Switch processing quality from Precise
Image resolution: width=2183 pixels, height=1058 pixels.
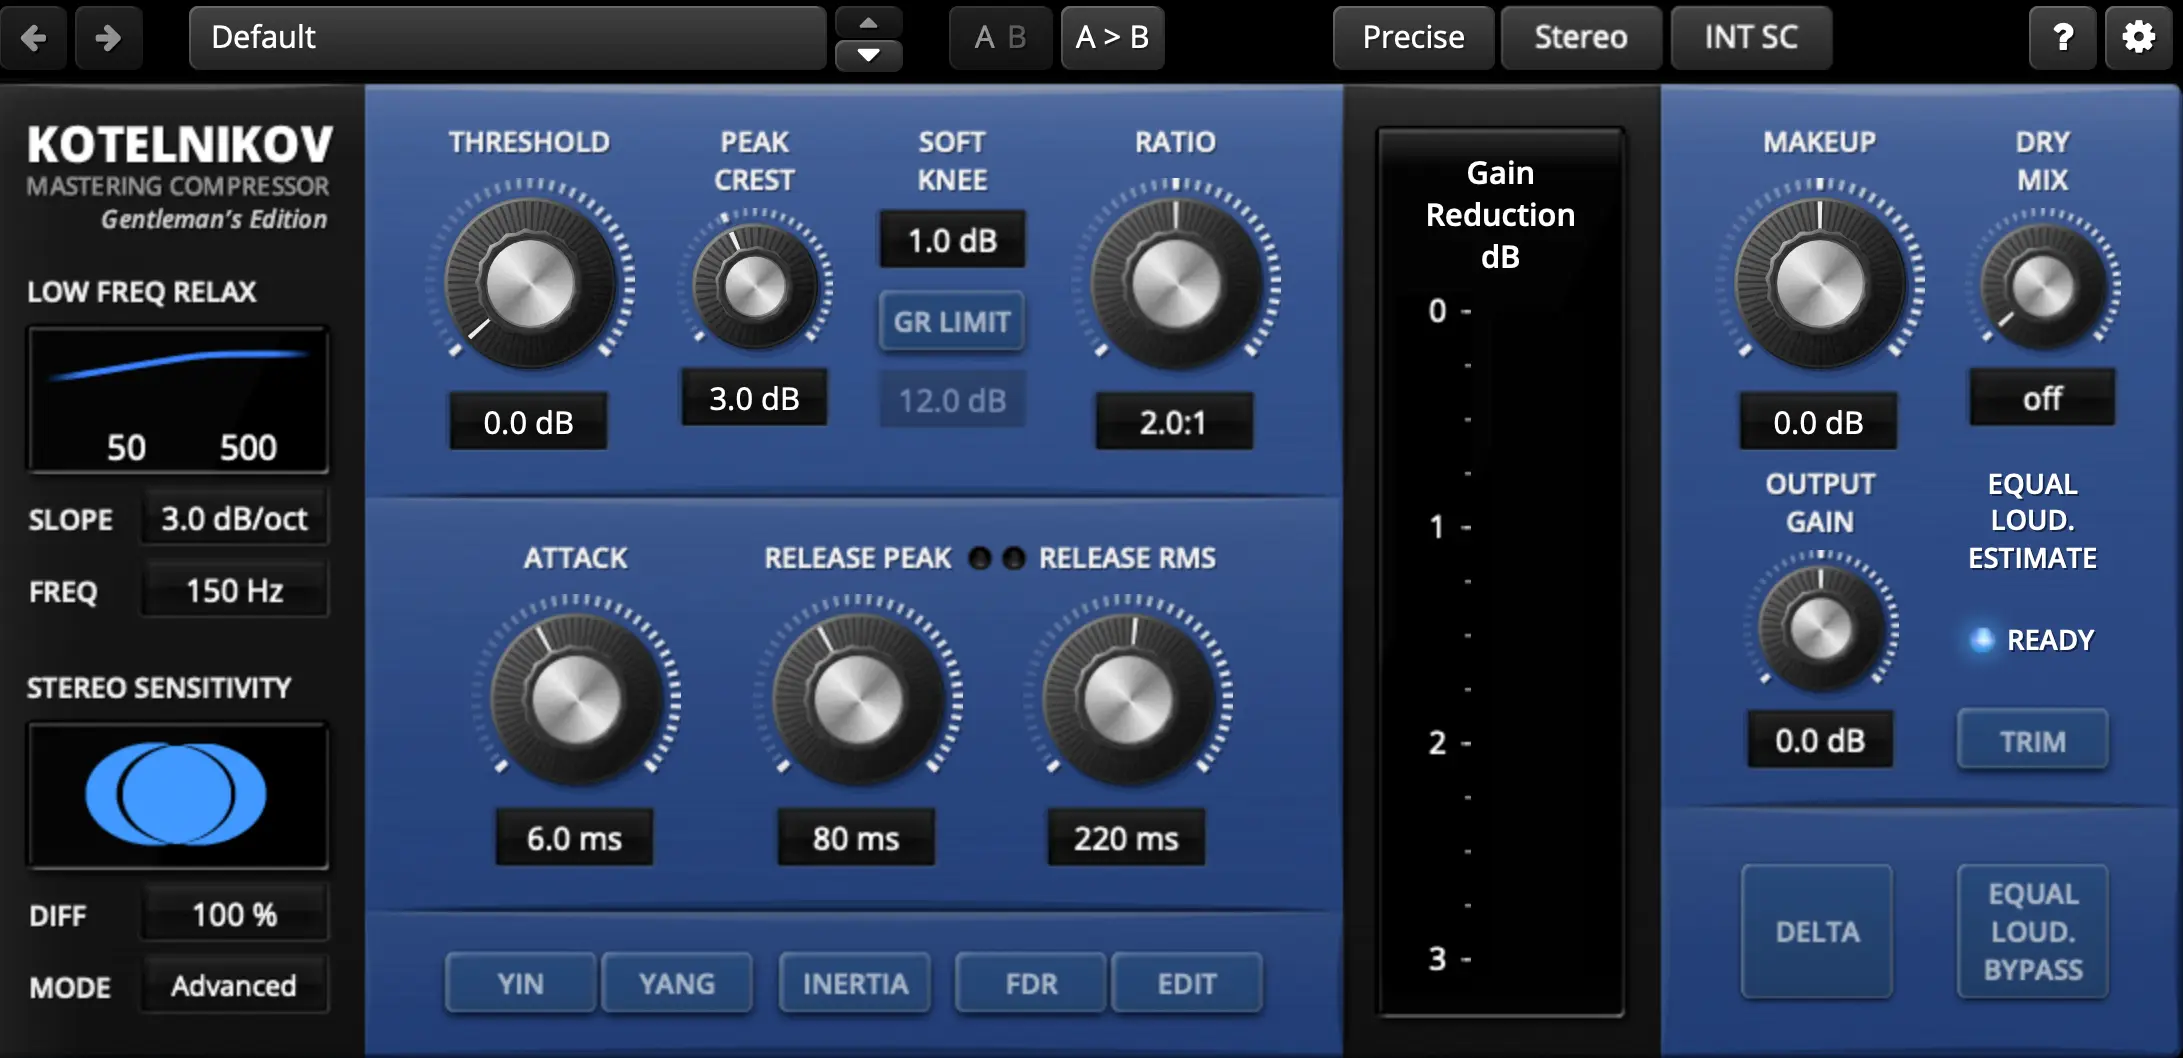(1412, 37)
